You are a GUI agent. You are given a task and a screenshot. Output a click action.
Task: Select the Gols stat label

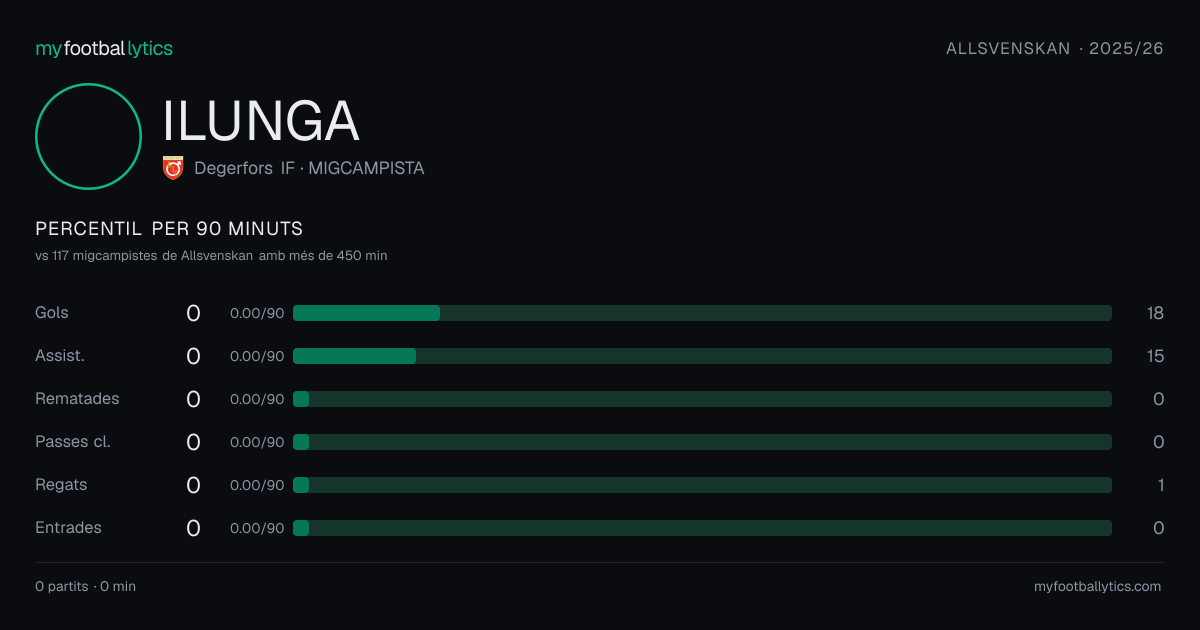(52, 313)
